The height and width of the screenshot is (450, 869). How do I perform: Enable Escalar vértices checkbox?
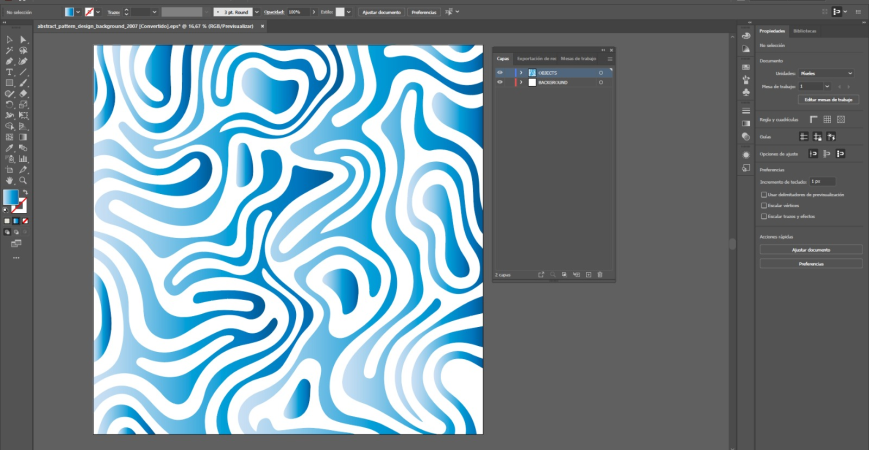[764, 205]
